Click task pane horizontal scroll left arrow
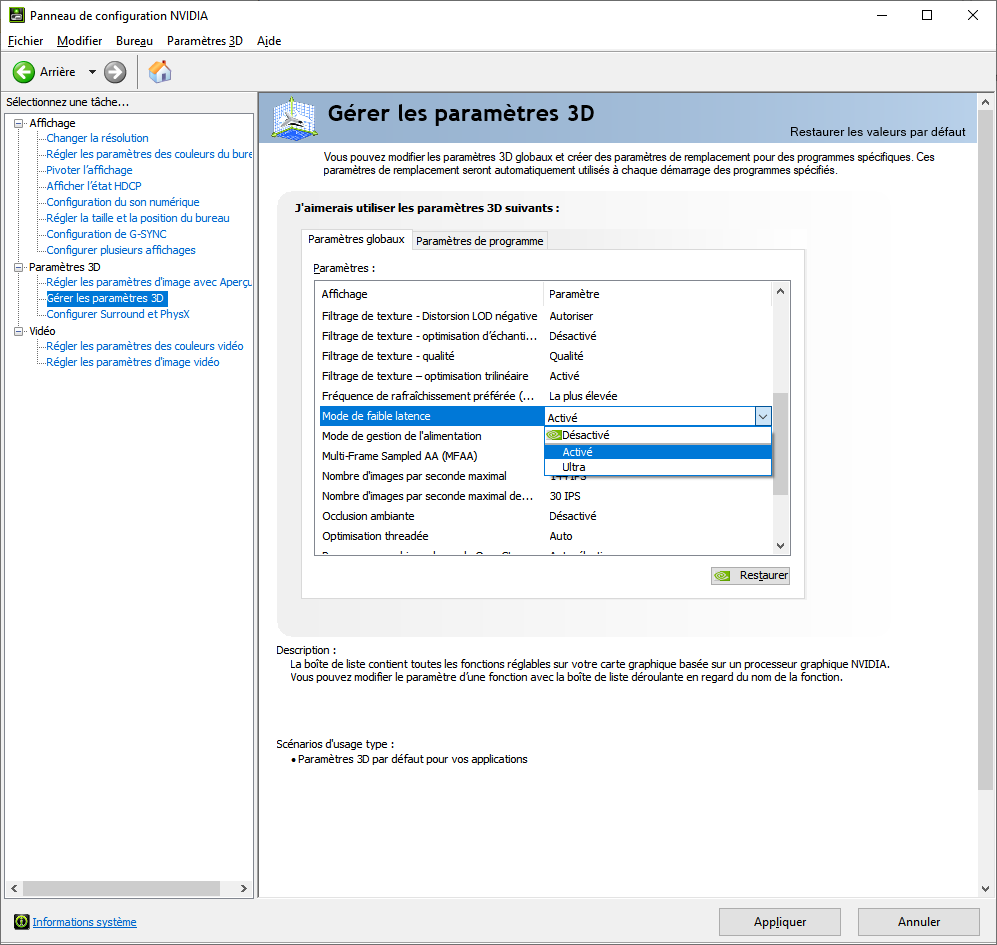The height and width of the screenshot is (945, 997). [14, 888]
